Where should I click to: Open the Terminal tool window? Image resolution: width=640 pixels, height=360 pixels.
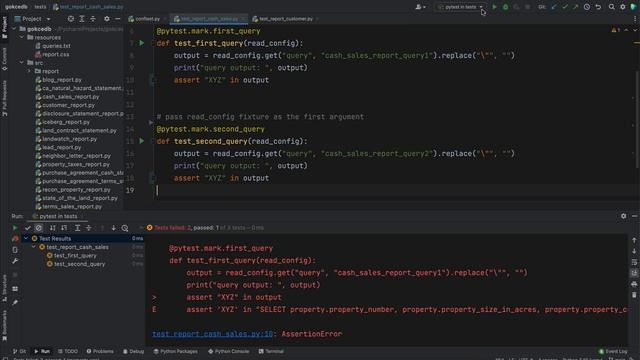271,351
